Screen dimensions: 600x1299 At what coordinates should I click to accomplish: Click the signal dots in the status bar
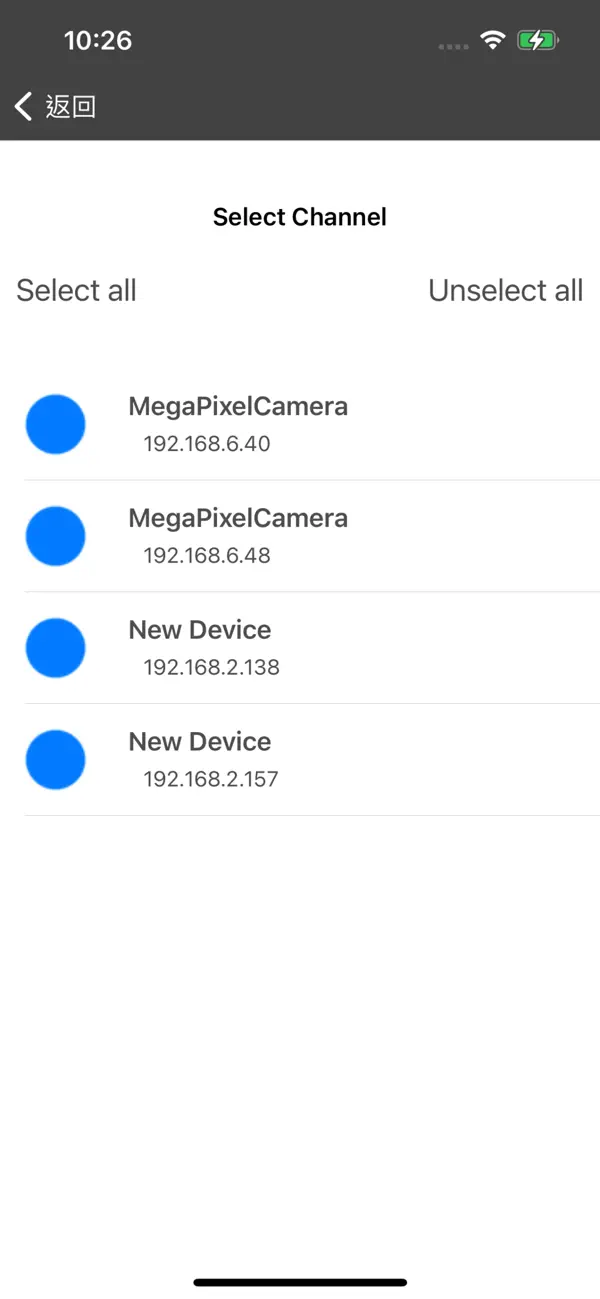(452, 46)
